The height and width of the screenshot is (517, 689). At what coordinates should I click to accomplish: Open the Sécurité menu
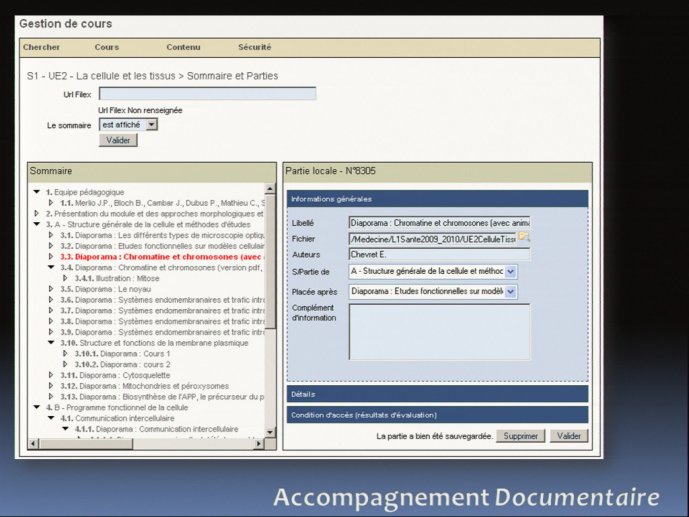(254, 47)
